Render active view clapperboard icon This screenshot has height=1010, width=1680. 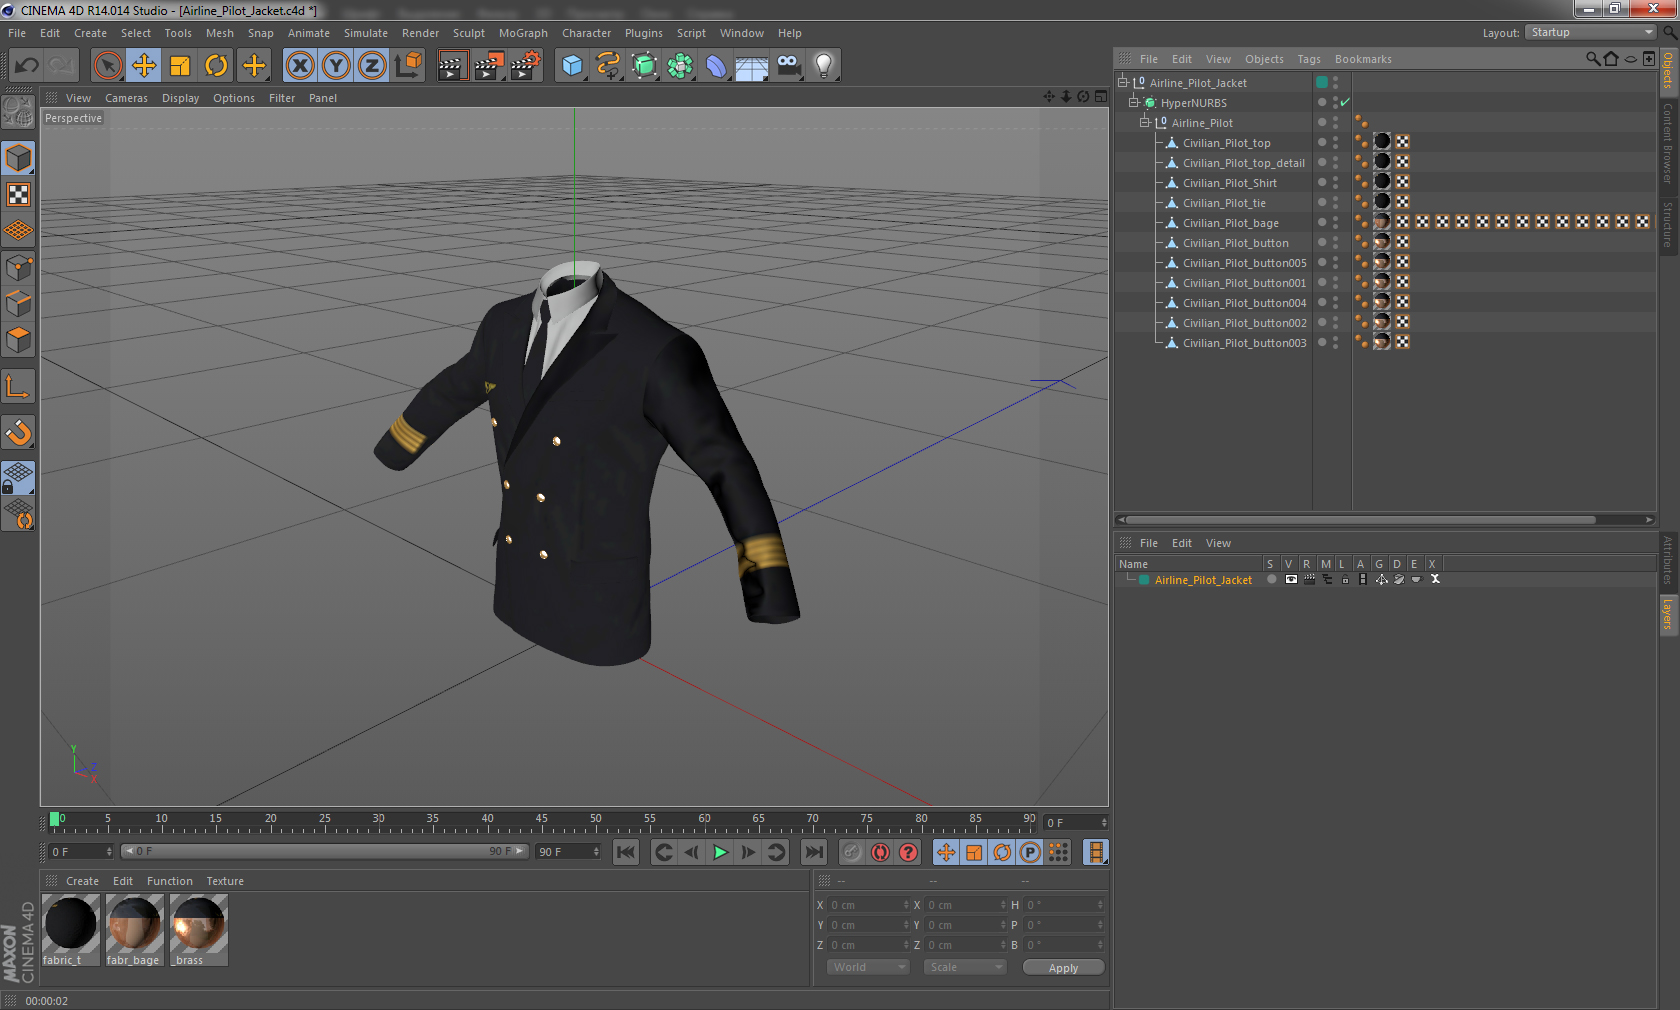point(452,66)
